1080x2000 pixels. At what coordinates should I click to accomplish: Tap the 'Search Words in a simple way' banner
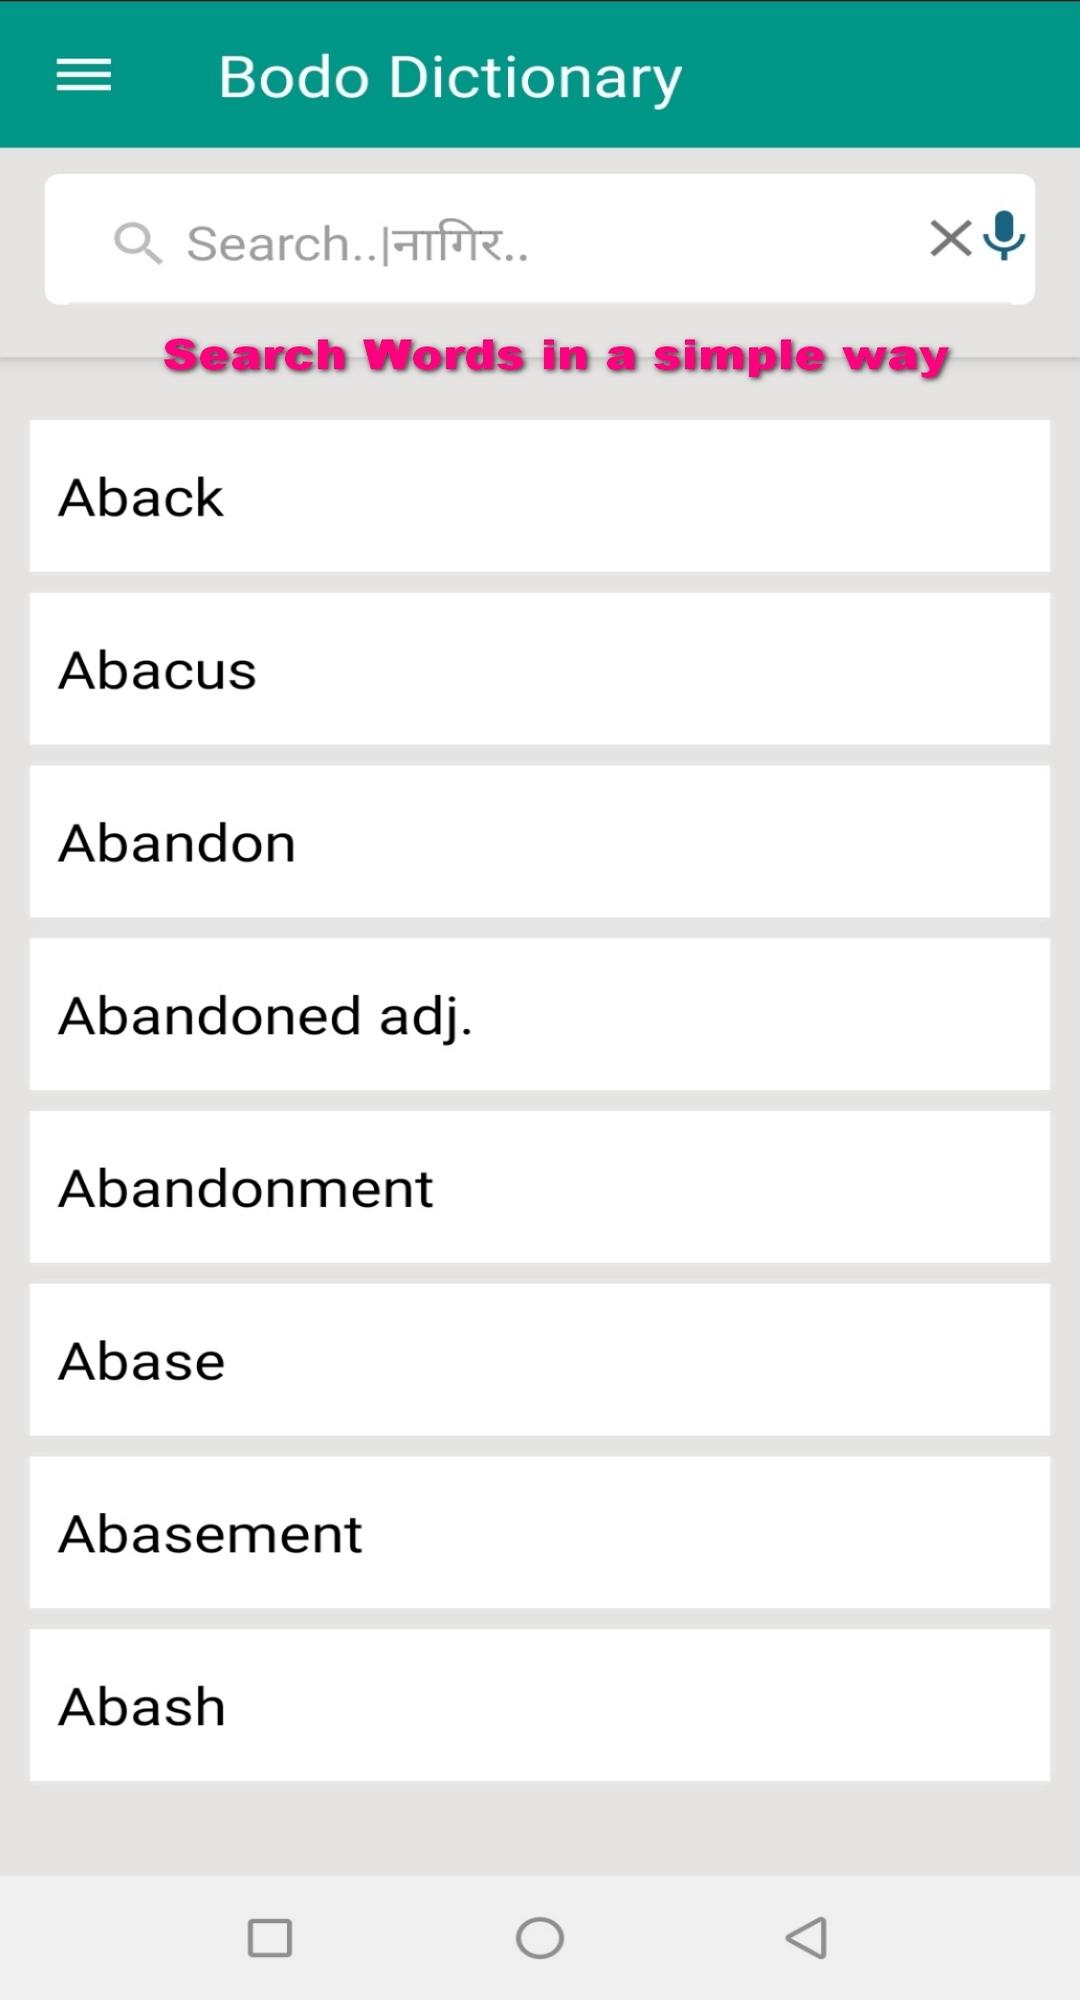click(556, 356)
